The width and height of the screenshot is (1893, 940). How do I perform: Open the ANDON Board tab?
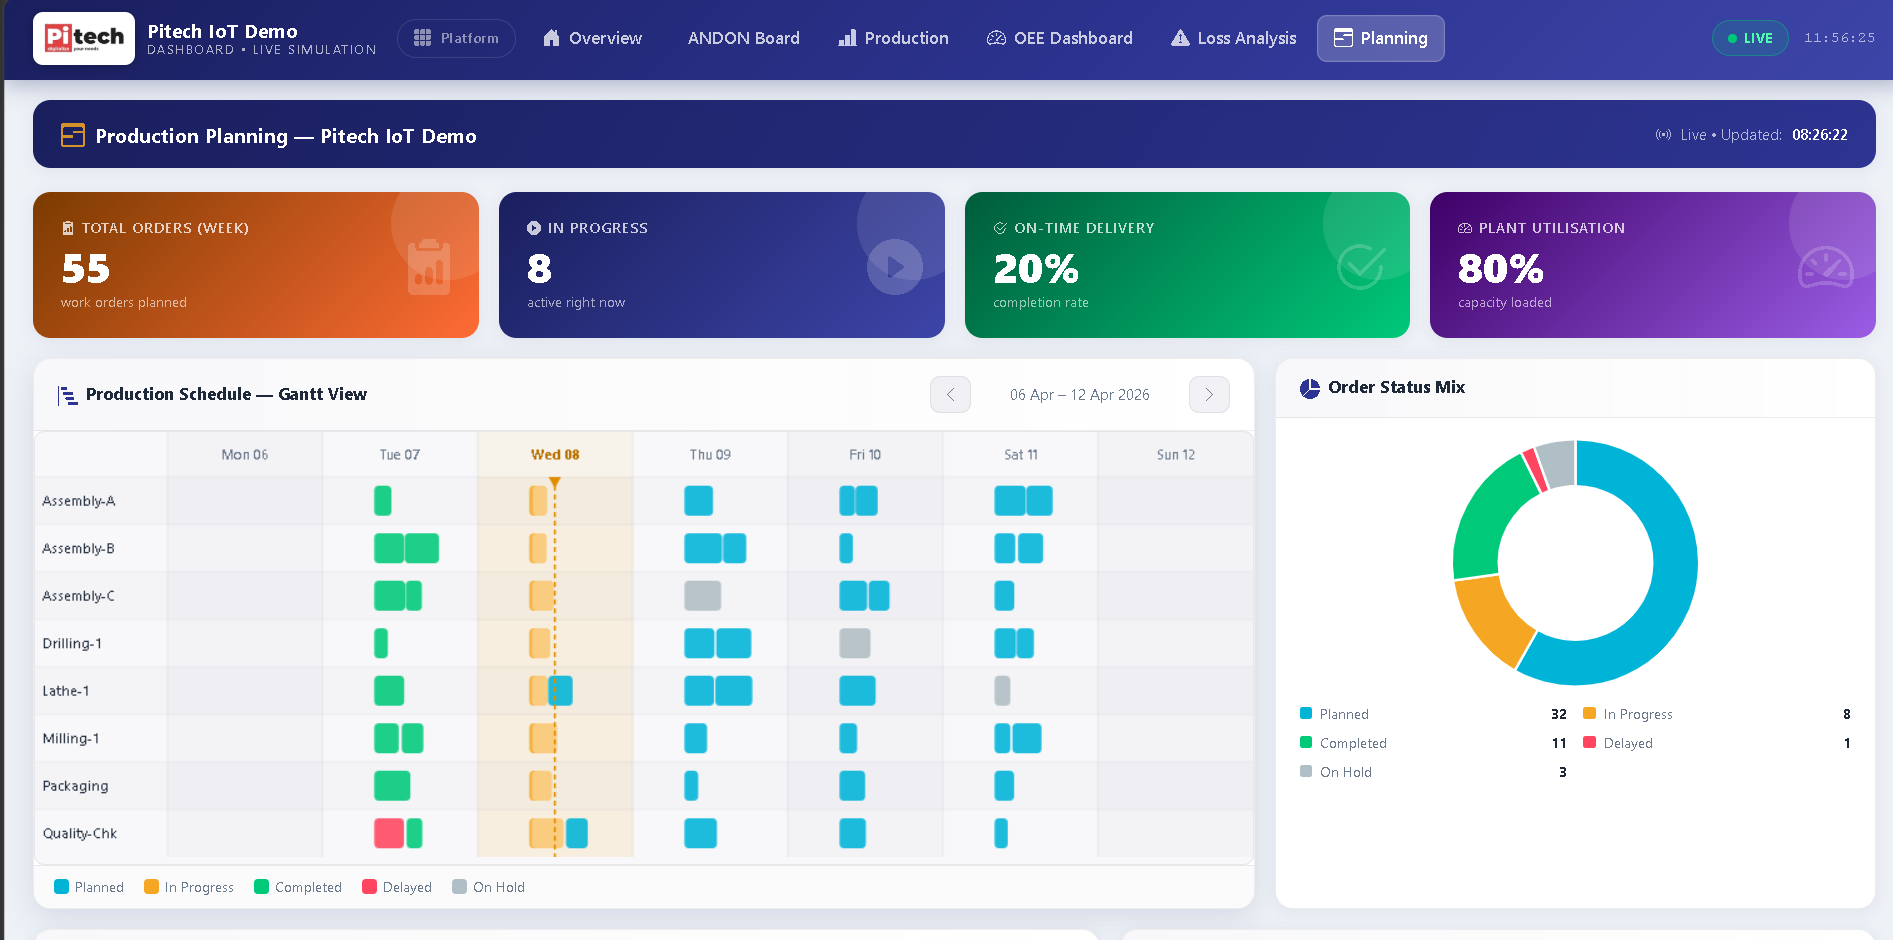[743, 38]
